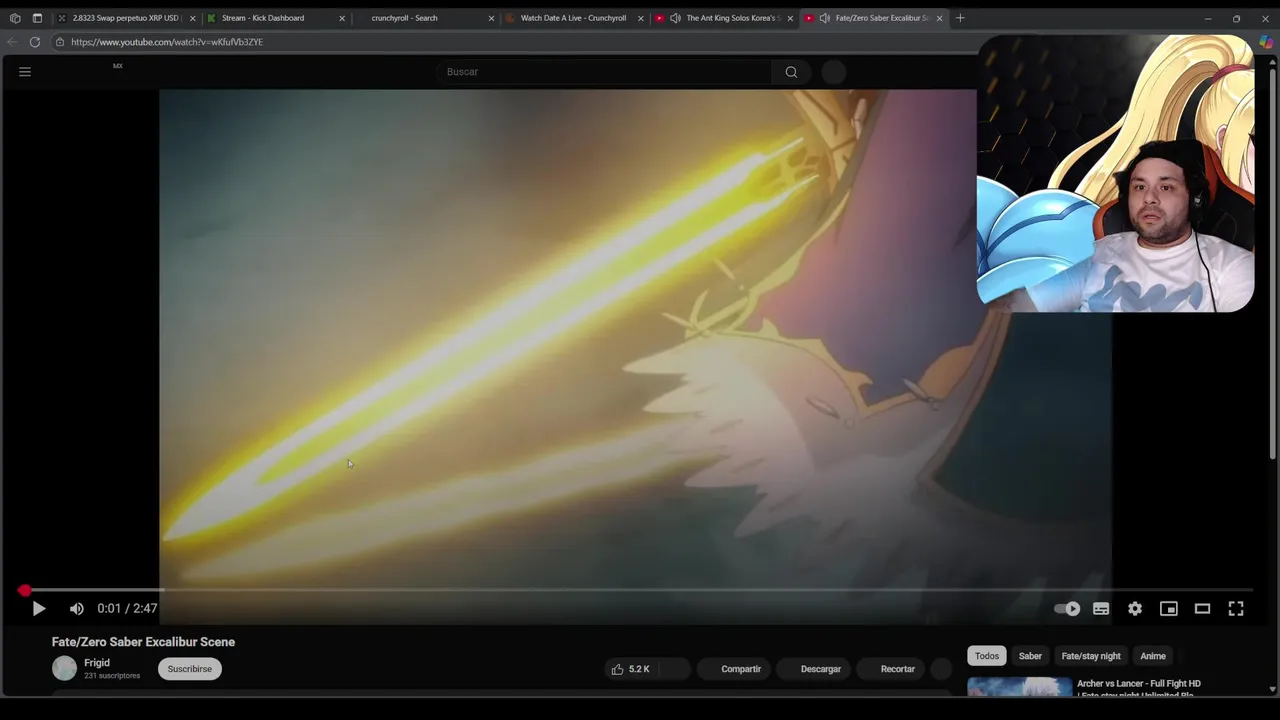Mute the video volume
The width and height of the screenshot is (1280, 720).
[77, 608]
